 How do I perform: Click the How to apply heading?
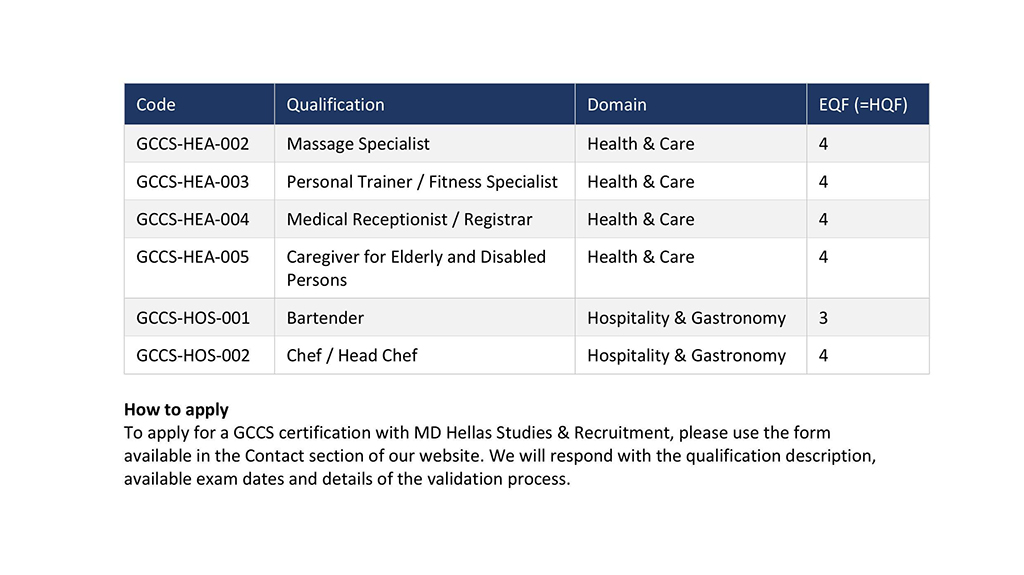[176, 409]
